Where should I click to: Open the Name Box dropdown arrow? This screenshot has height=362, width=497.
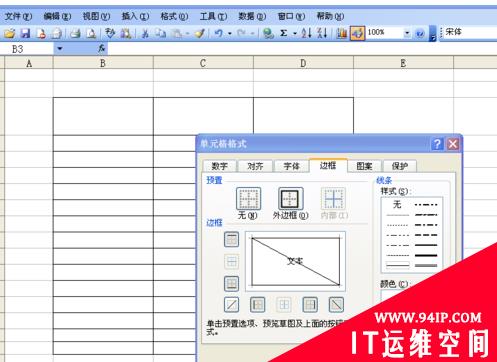click(60, 49)
